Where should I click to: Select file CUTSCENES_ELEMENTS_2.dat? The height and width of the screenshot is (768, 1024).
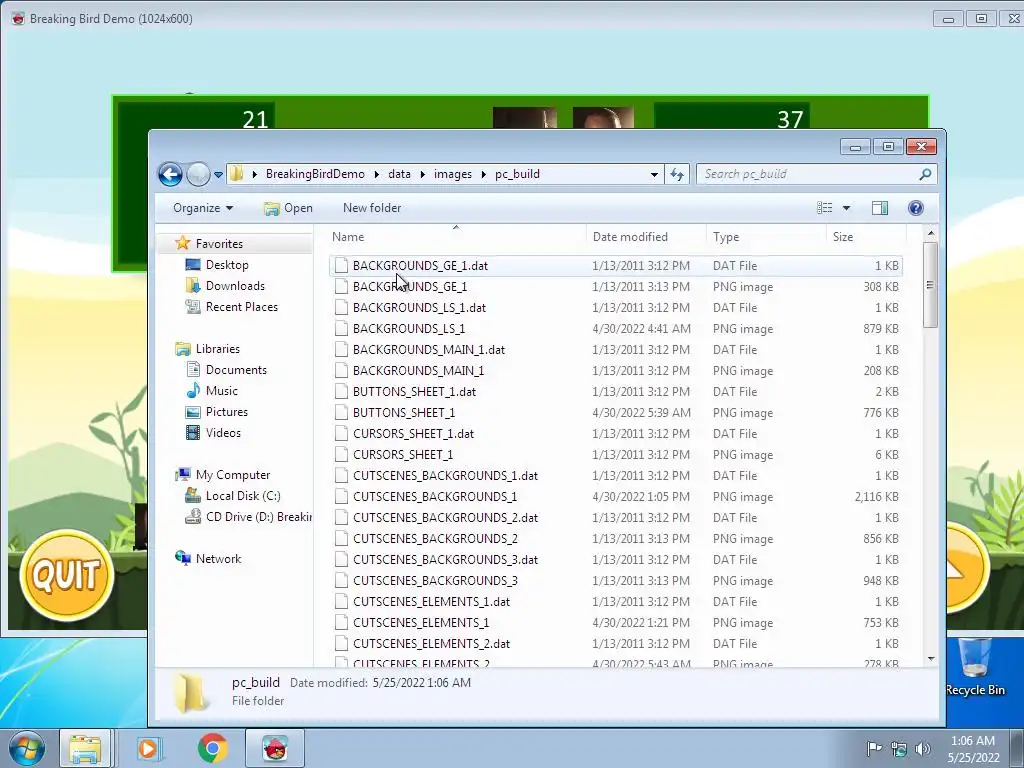(x=431, y=644)
